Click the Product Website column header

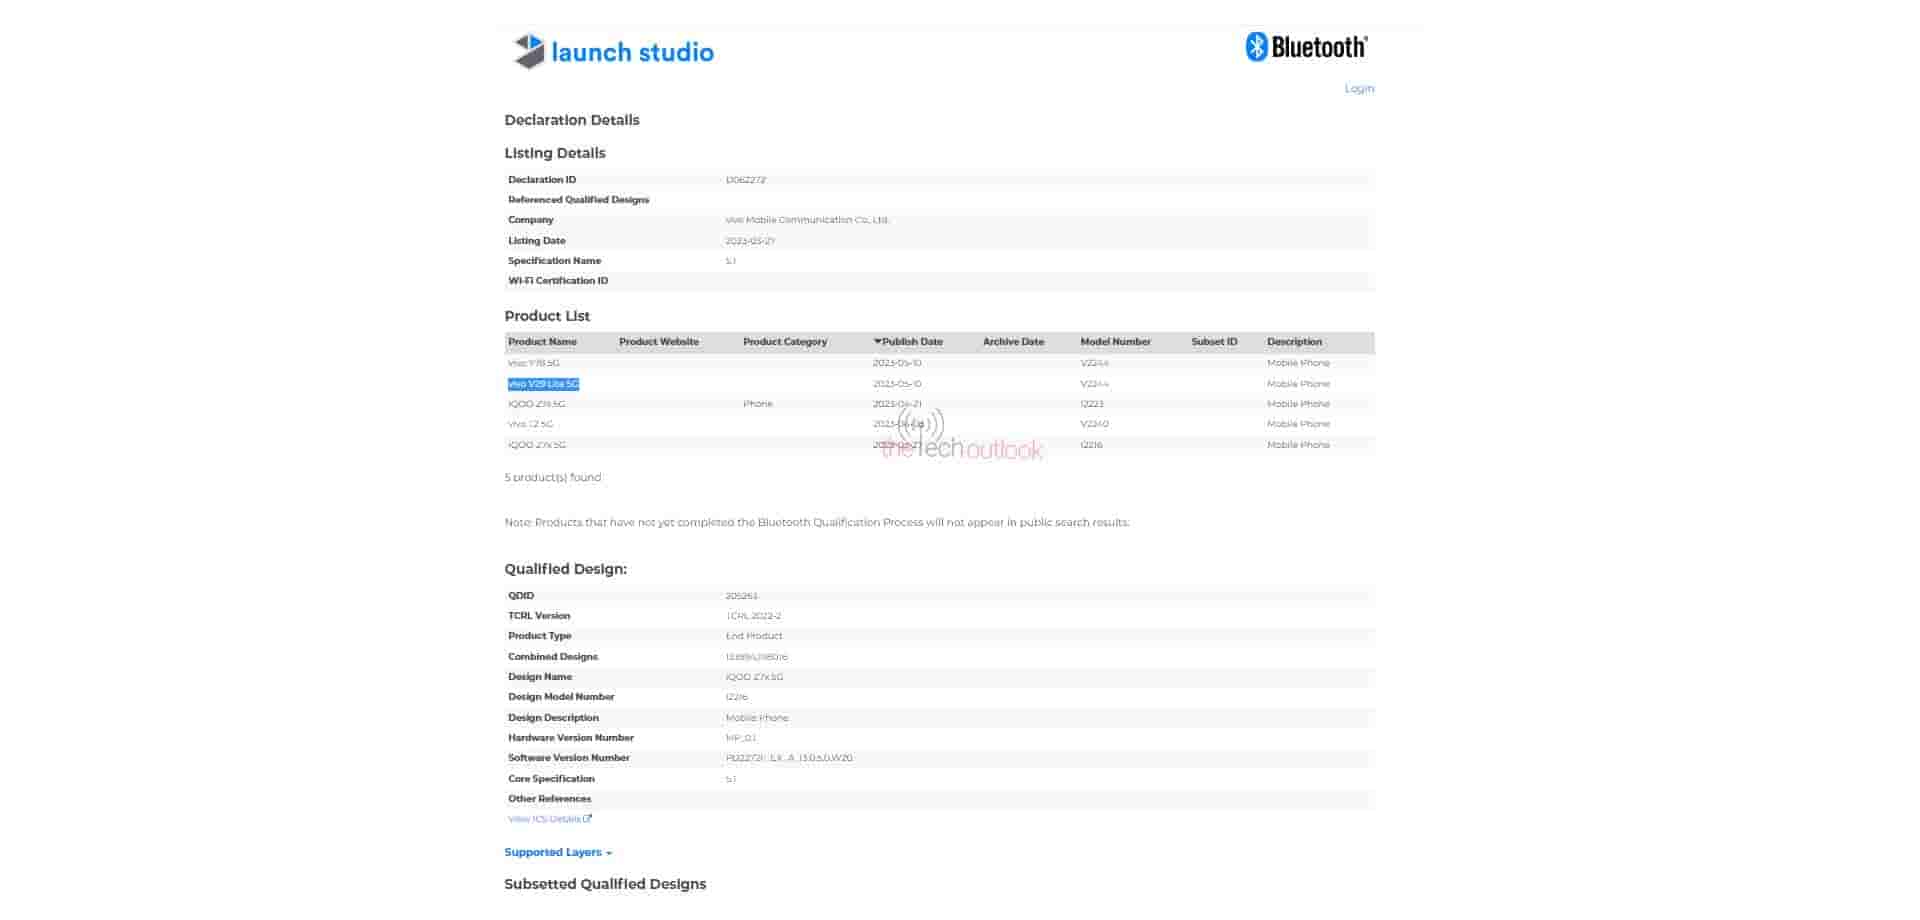[x=658, y=342]
